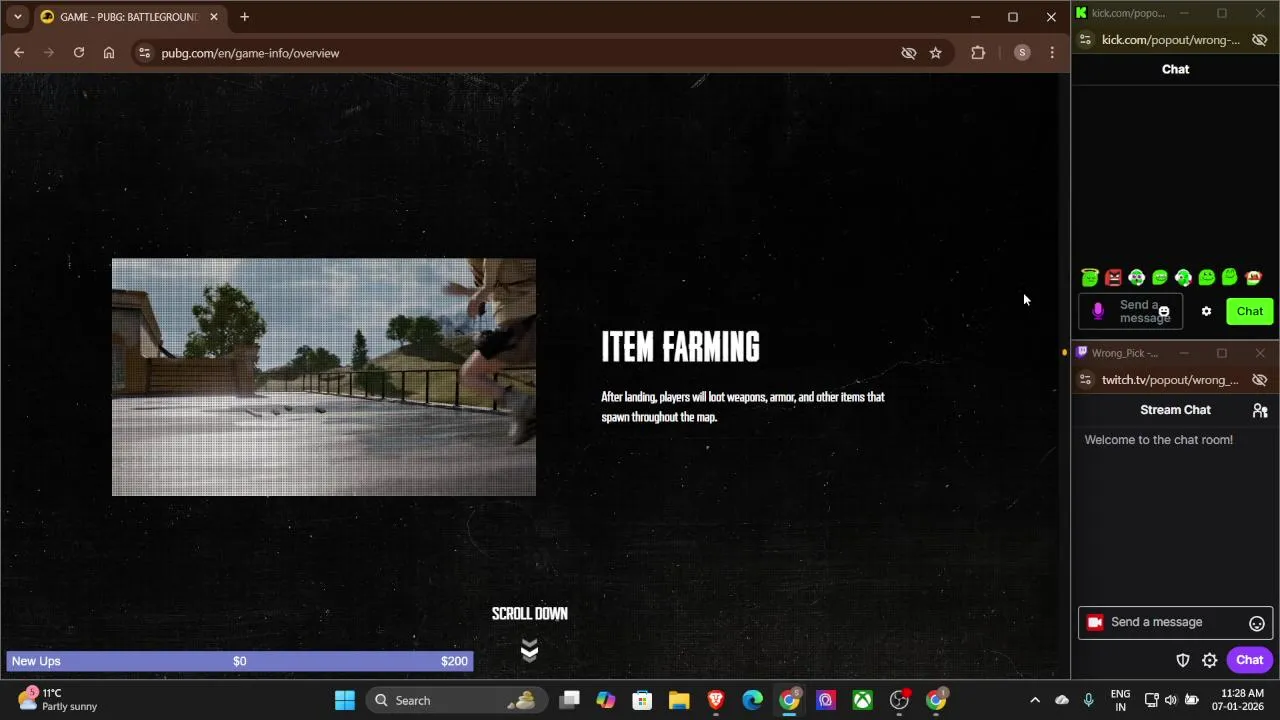Click the OneDrive cloud tray icon
Viewport: 1280px width, 720px height.
pyautogui.click(x=1062, y=700)
